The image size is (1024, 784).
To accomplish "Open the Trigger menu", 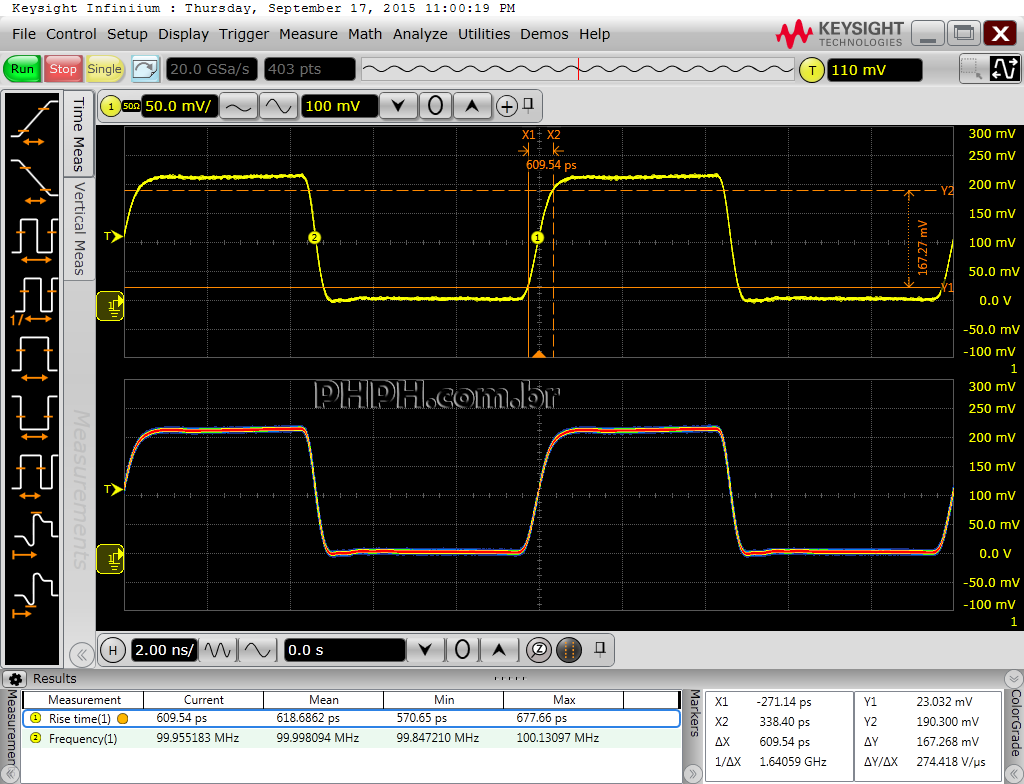I will [x=244, y=34].
